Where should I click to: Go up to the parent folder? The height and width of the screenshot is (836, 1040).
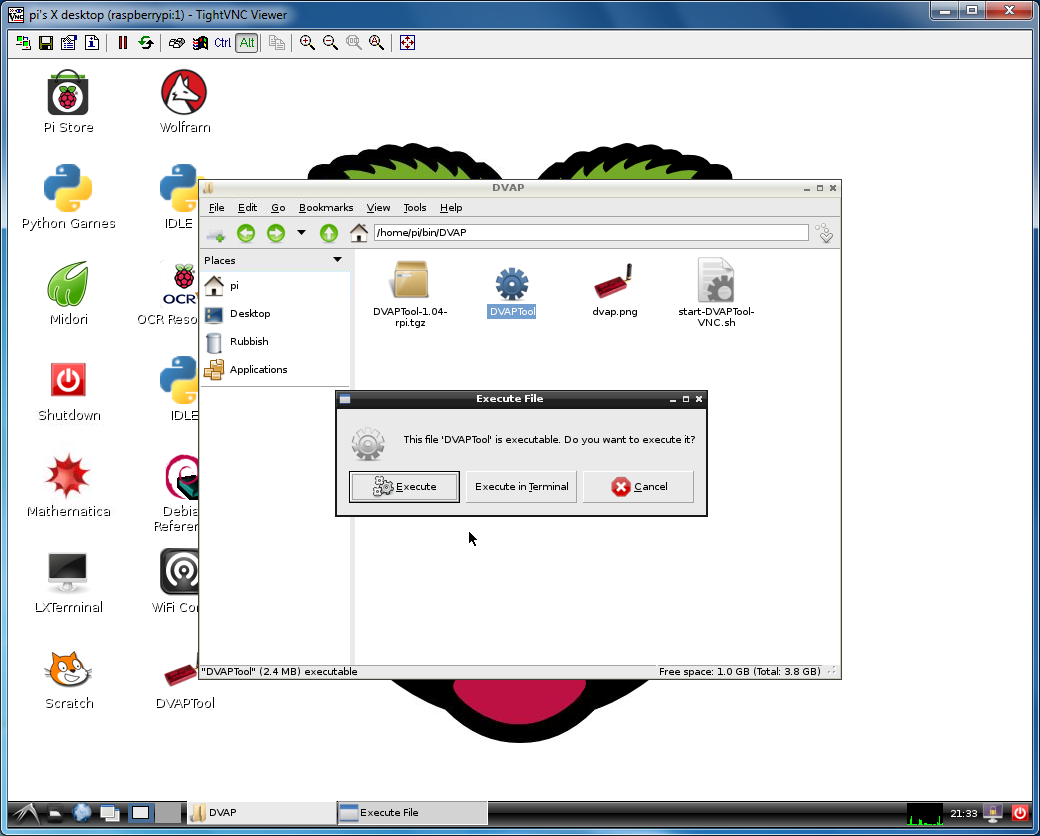(x=329, y=233)
